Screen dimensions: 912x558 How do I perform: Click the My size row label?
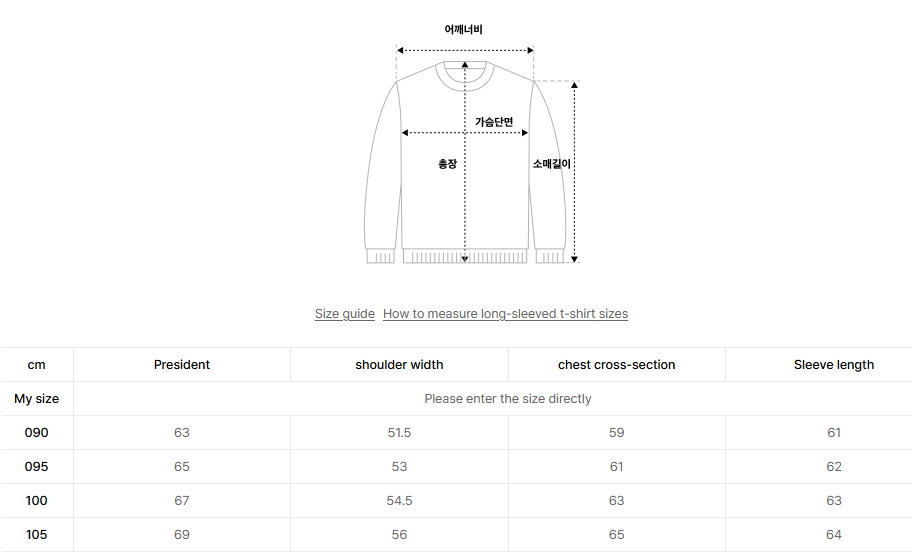click(36, 399)
